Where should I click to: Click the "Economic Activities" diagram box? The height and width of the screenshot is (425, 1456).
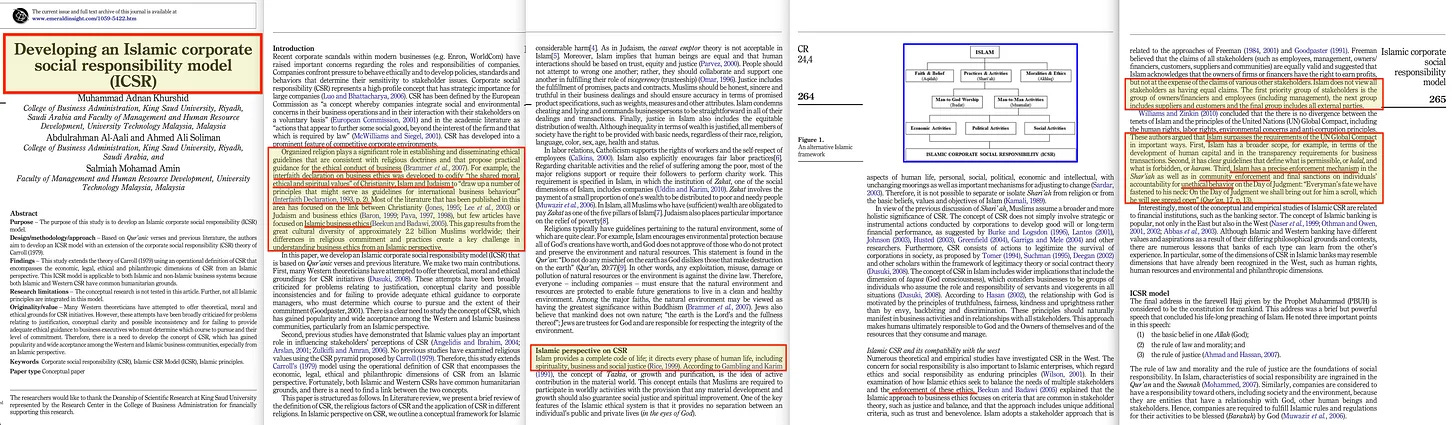pyautogui.click(x=931, y=128)
